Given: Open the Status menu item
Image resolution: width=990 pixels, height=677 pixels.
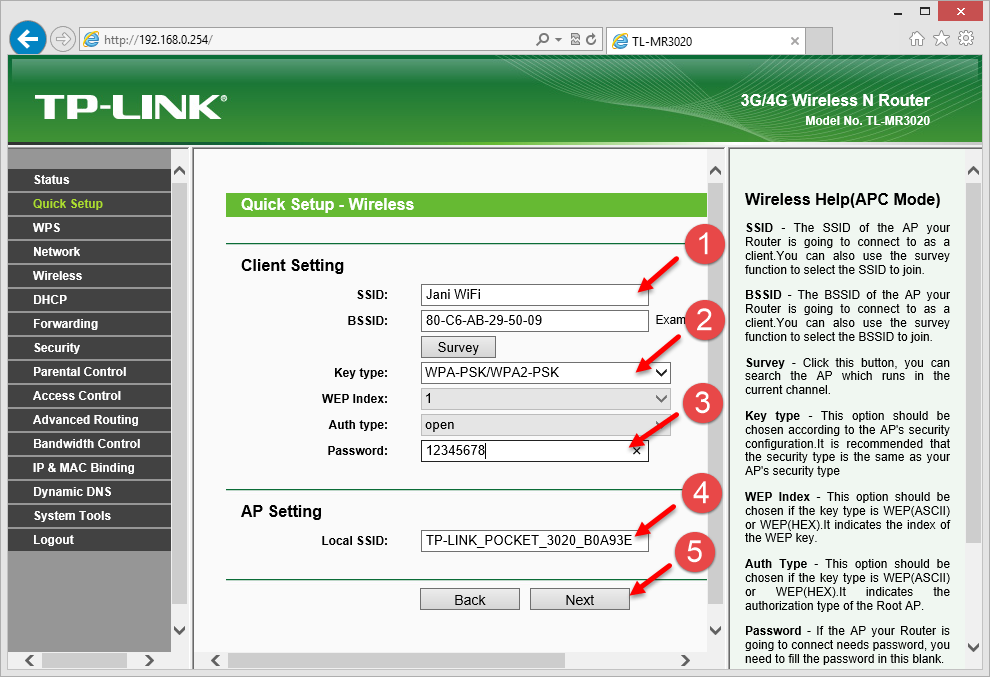Looking at the screenshot, I should tap(89, 180).
